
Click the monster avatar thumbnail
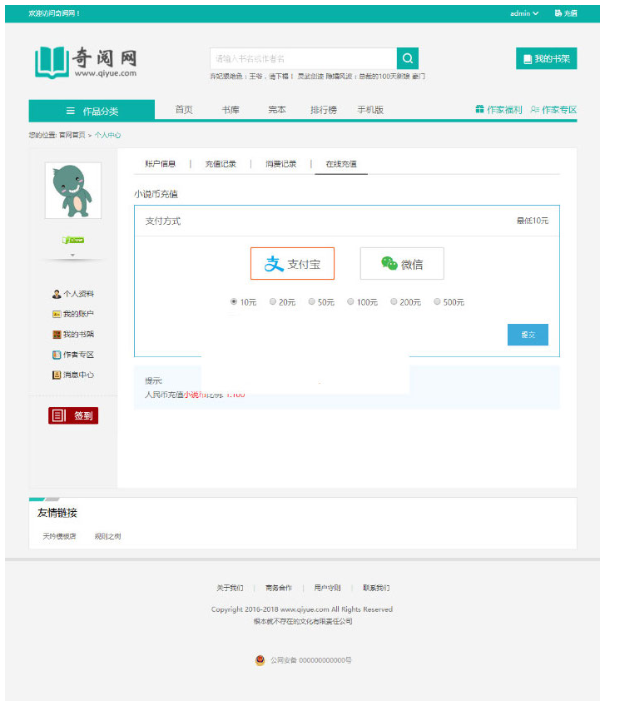pos(73,190)
